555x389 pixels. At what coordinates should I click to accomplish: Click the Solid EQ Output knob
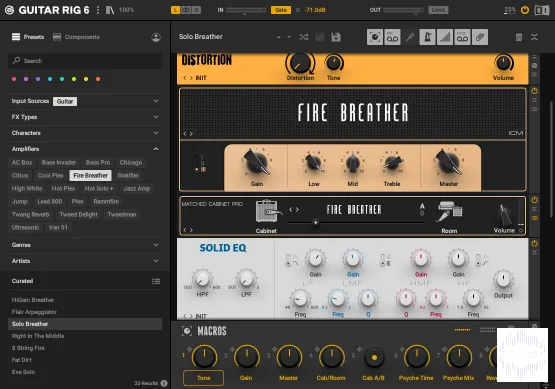click(x=503, y=280)
